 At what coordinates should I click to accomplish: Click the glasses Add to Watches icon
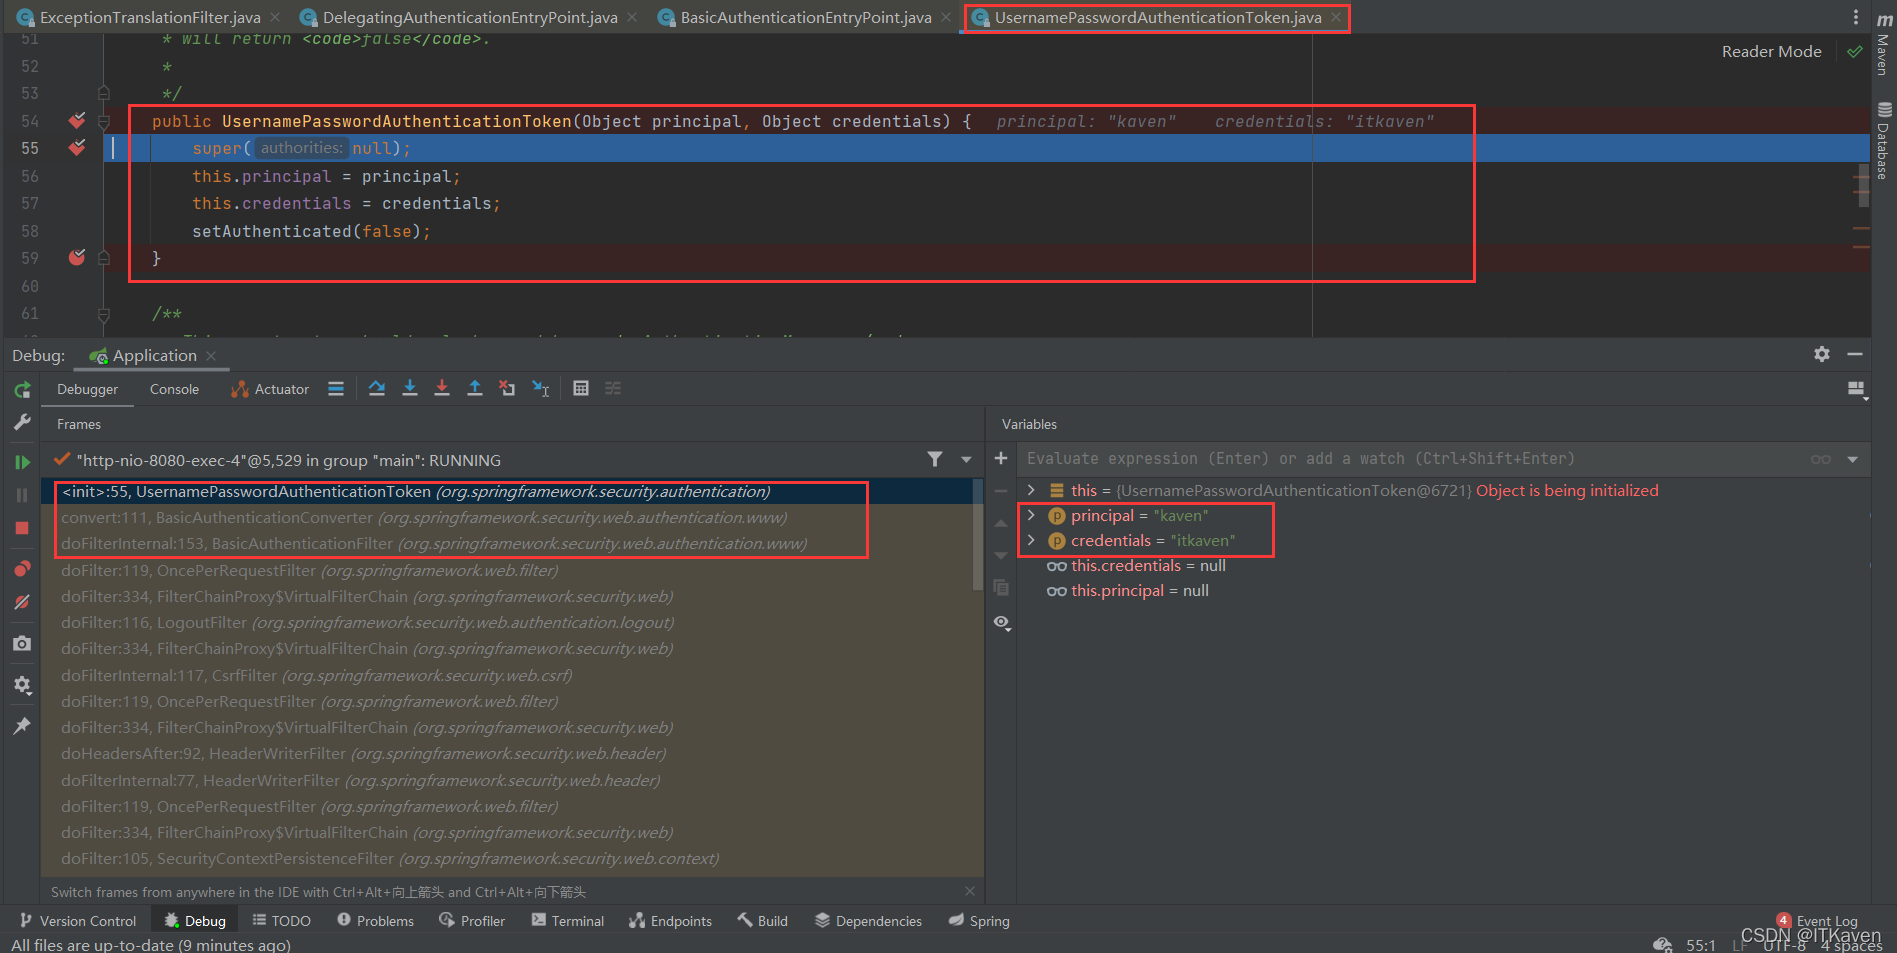point(1821,459)
